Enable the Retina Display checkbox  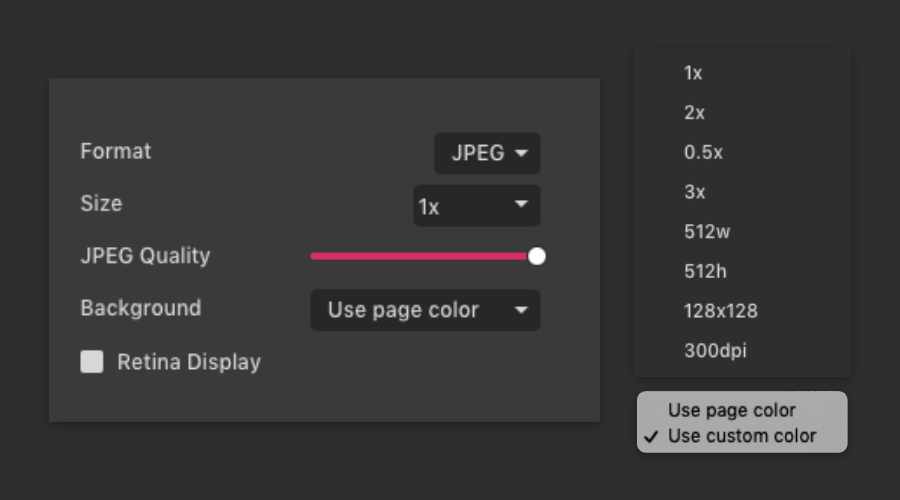click(x=92, y=362)
